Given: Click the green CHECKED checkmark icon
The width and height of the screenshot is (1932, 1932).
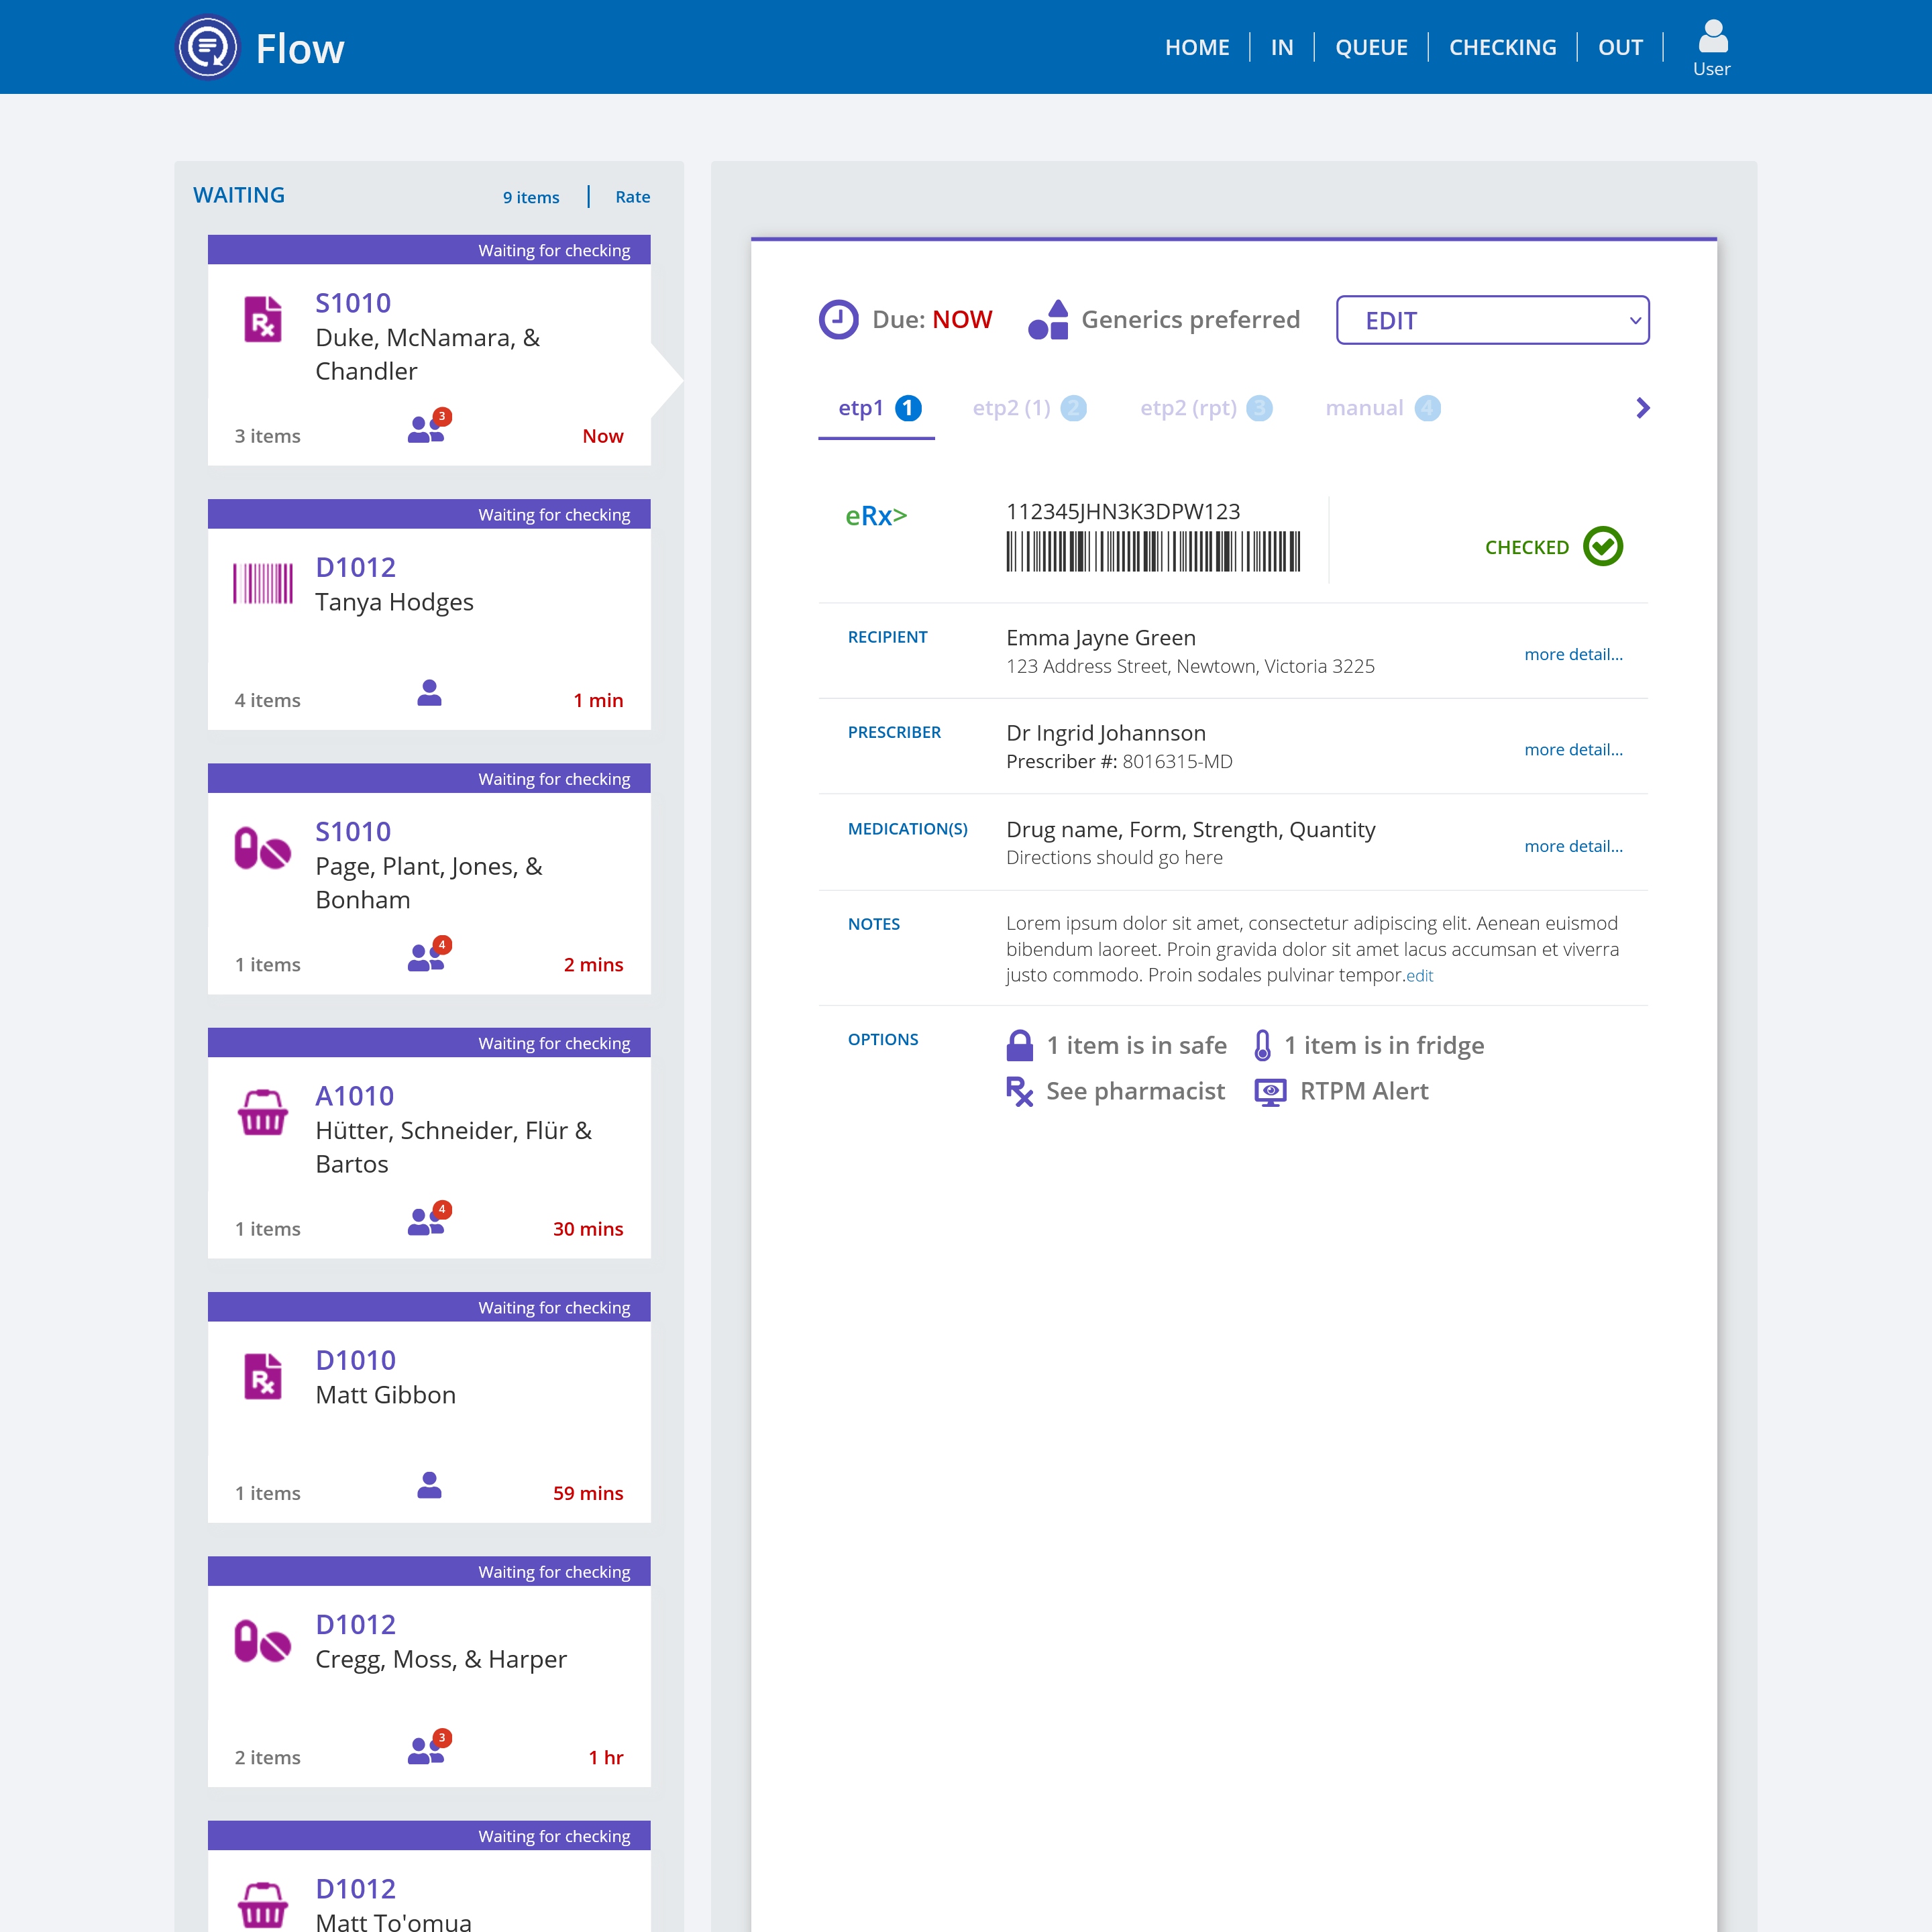Looking at the screenshot, I should click(1603, 546).
